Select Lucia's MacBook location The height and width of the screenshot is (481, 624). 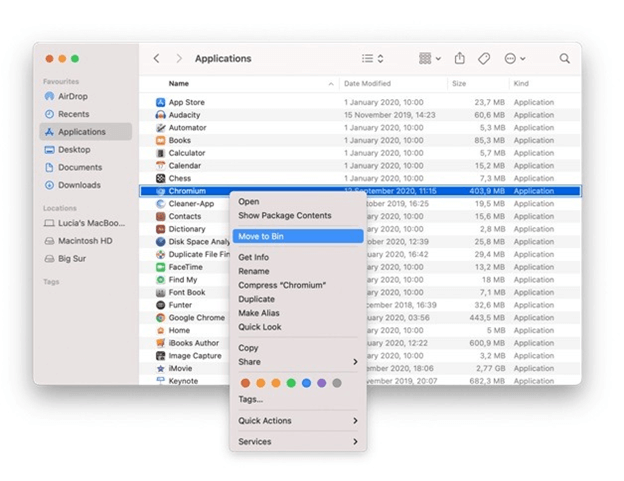tap(84, 223)
